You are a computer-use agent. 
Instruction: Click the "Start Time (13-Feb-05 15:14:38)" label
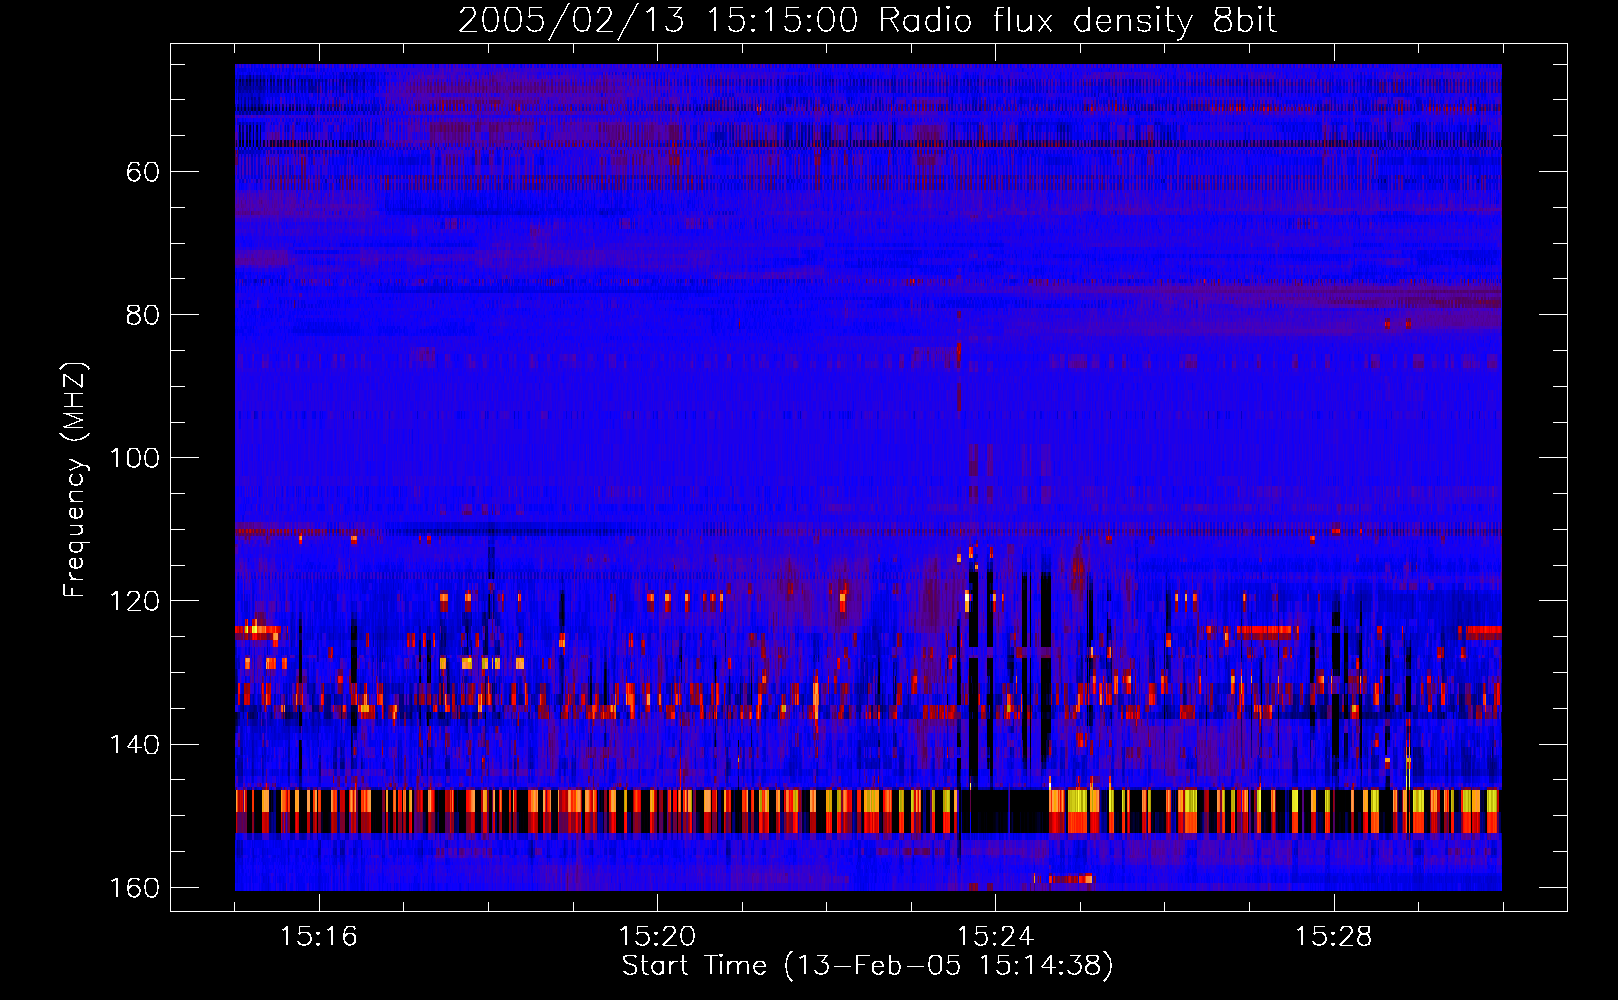(x=867, y=966)
